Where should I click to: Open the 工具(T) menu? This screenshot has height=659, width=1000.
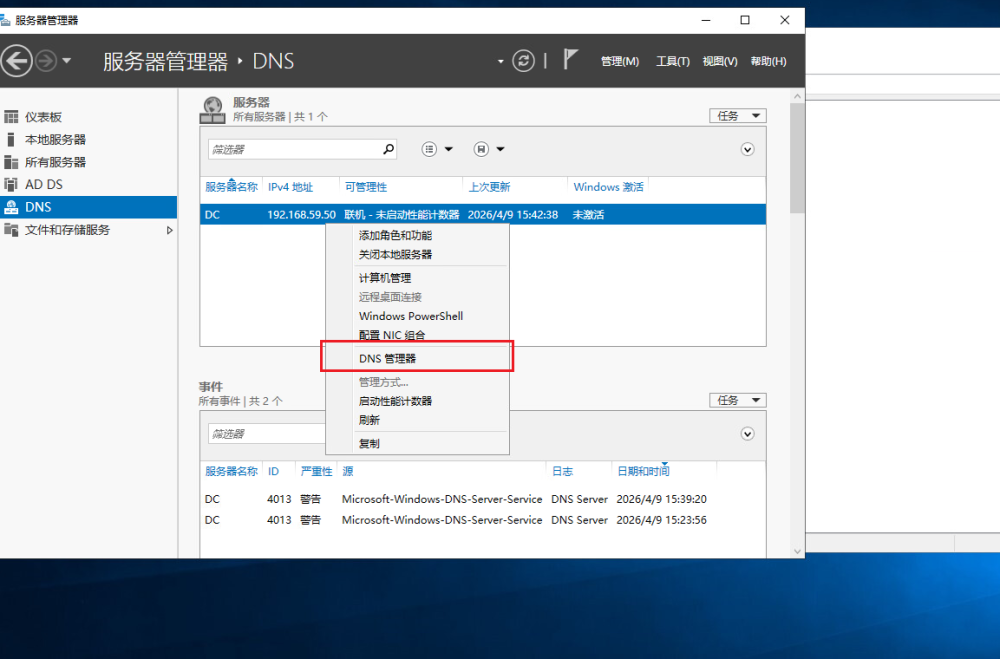[672, 61]
